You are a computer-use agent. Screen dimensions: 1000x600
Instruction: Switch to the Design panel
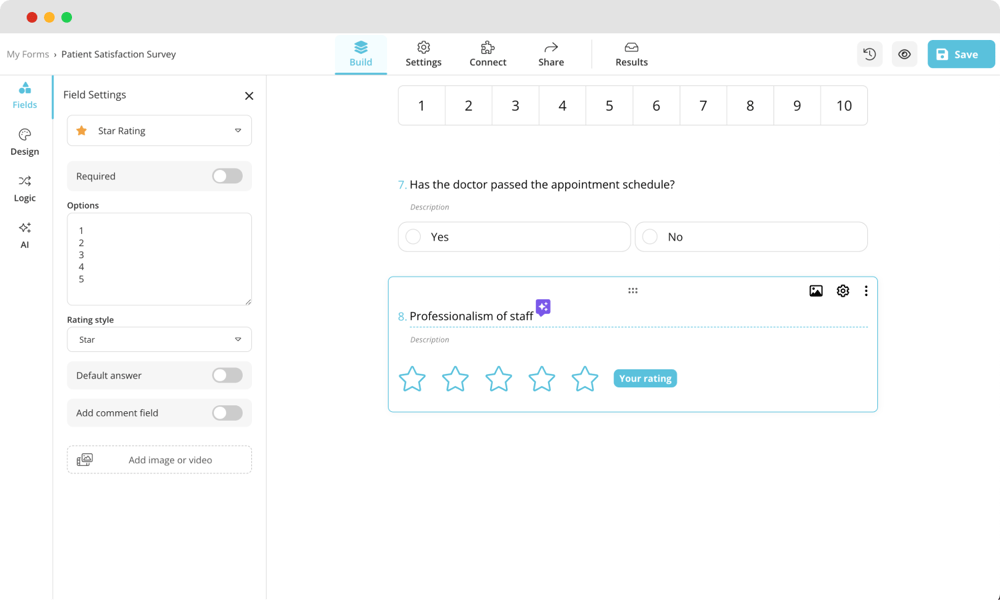tap(24, 142)
